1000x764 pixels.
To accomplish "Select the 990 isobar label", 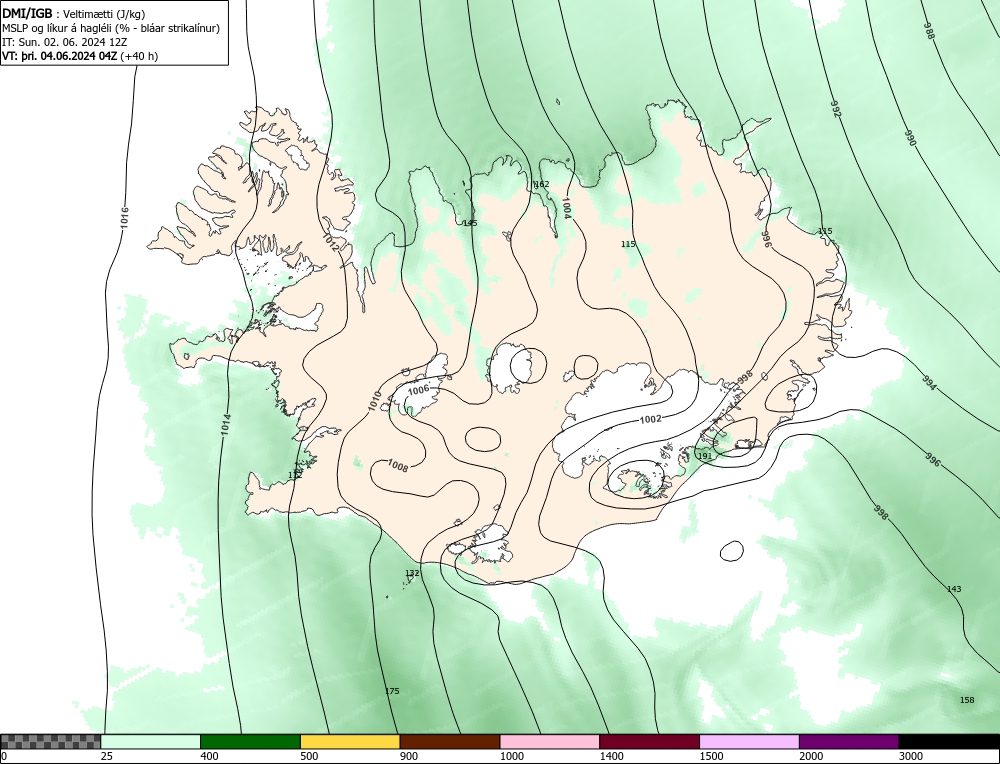I will pos(910,138).
